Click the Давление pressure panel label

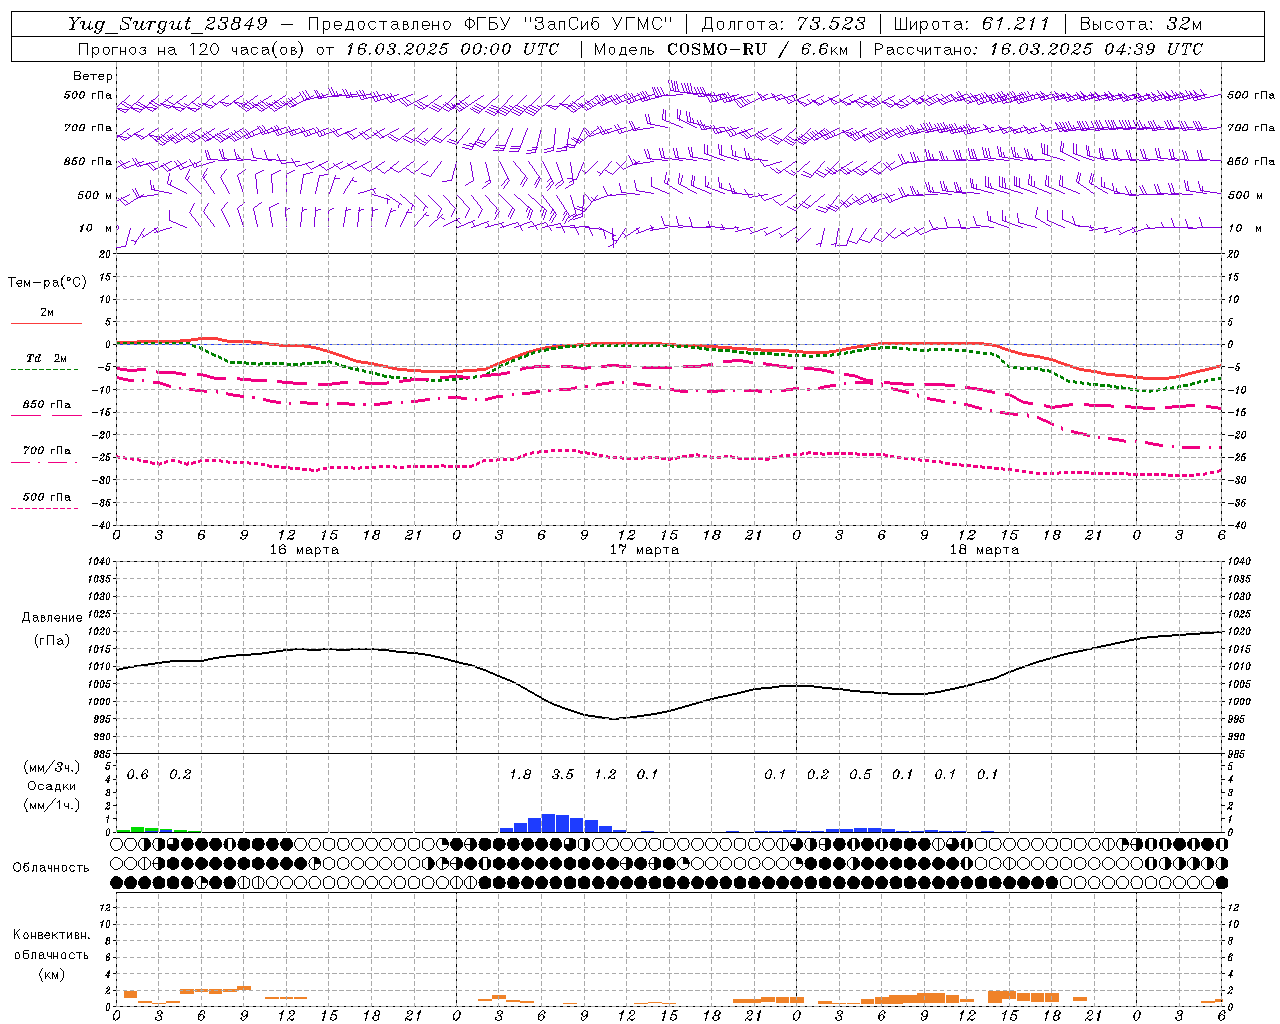point(52,618)
